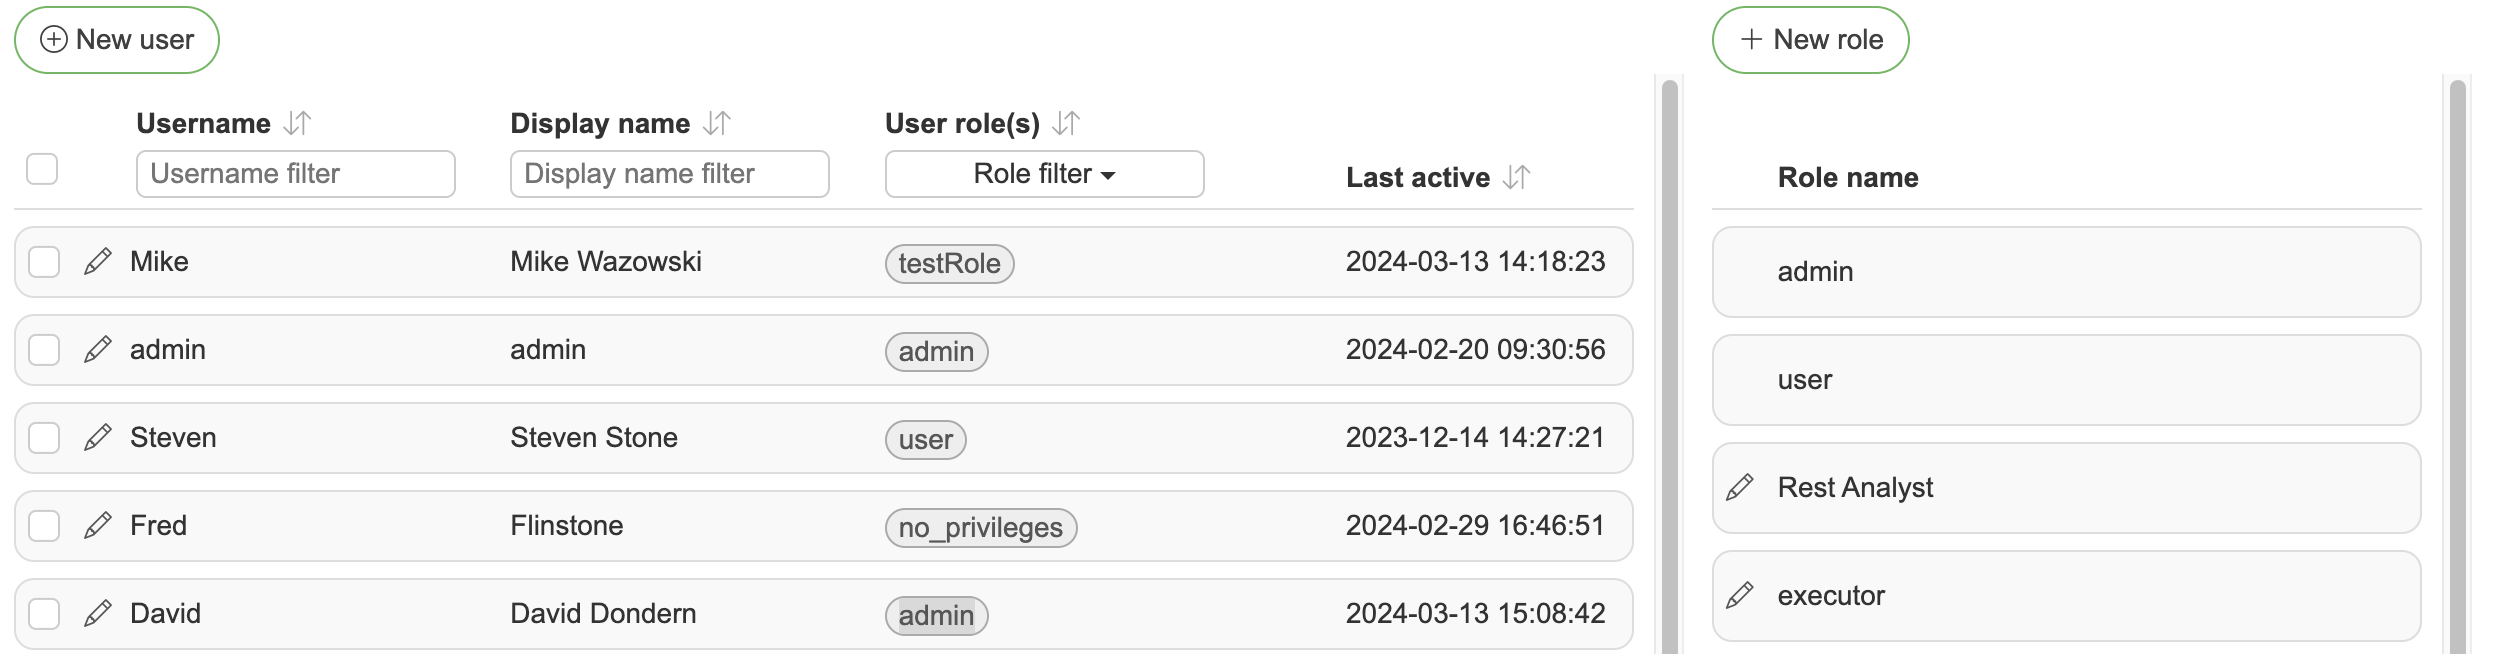Click the edit pencil for user Steven
This screenshot has height=654, width=2494.
pos(97,438)
